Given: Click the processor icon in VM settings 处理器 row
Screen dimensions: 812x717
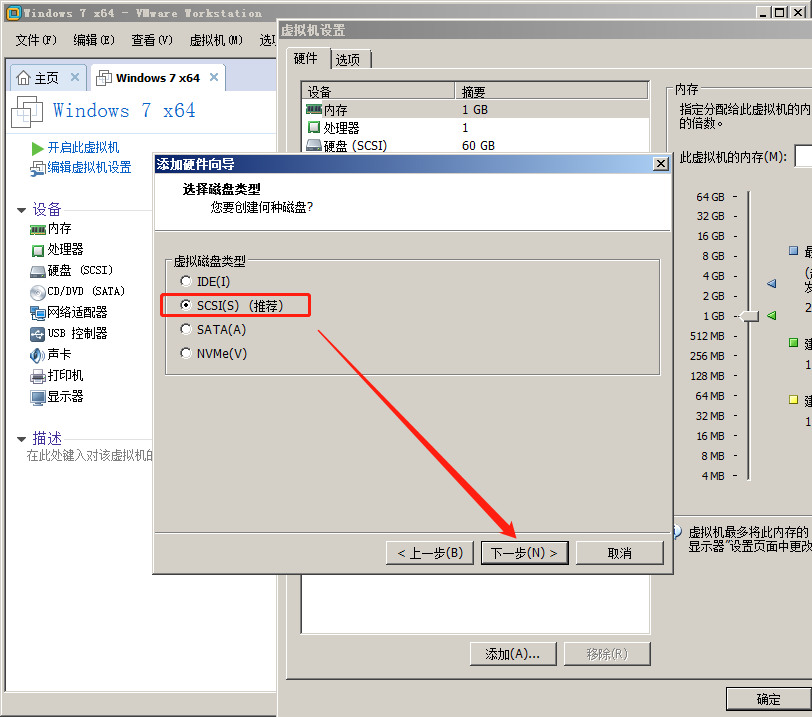Looking at the screenshot, I should pyautogui.click(x=314, y=127).
